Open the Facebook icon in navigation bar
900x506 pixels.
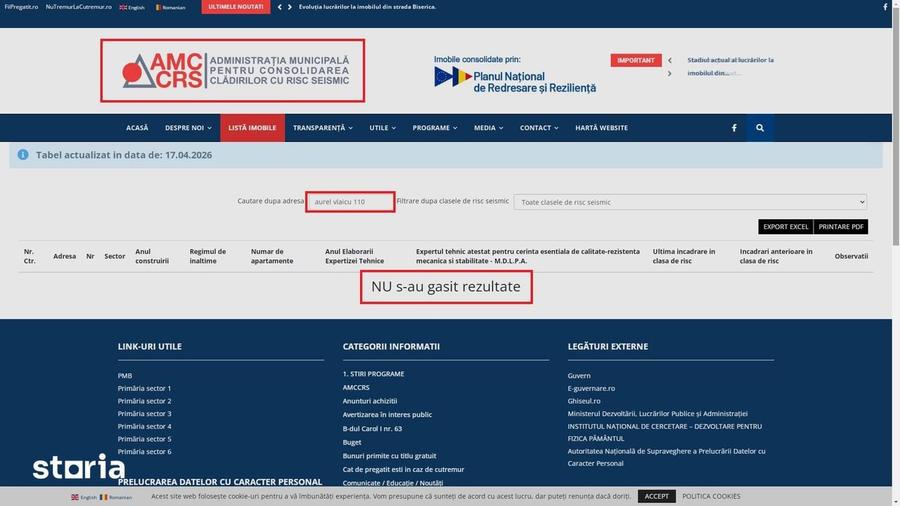pos(734,128)
